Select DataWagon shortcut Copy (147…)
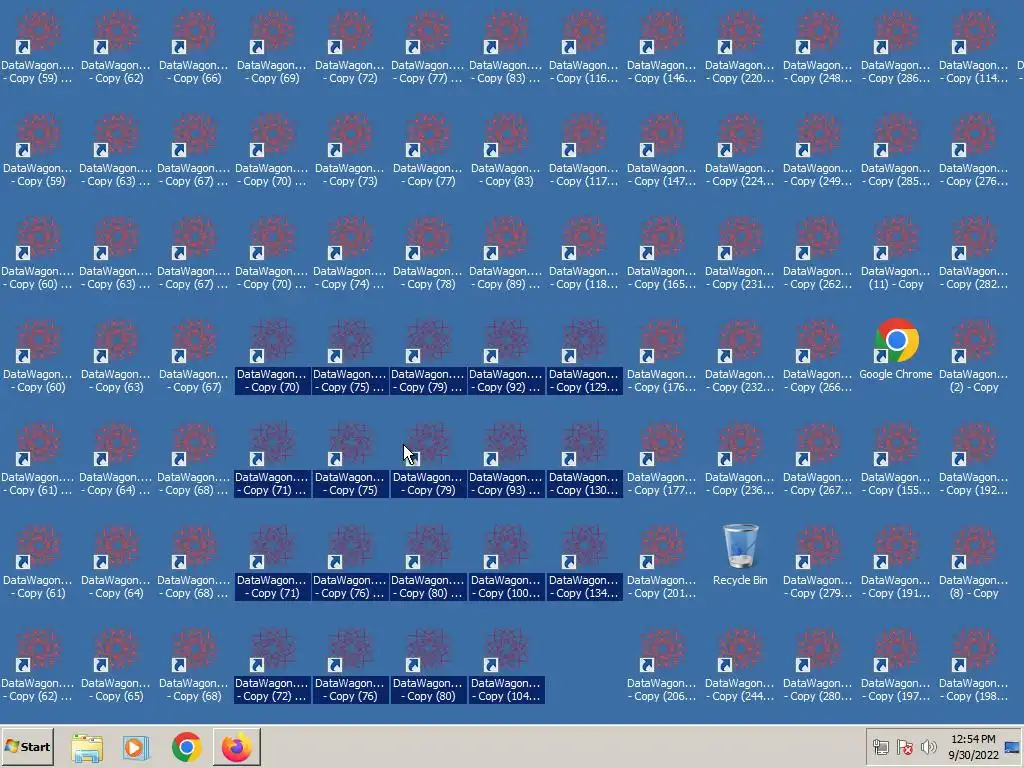 (662, 150)
